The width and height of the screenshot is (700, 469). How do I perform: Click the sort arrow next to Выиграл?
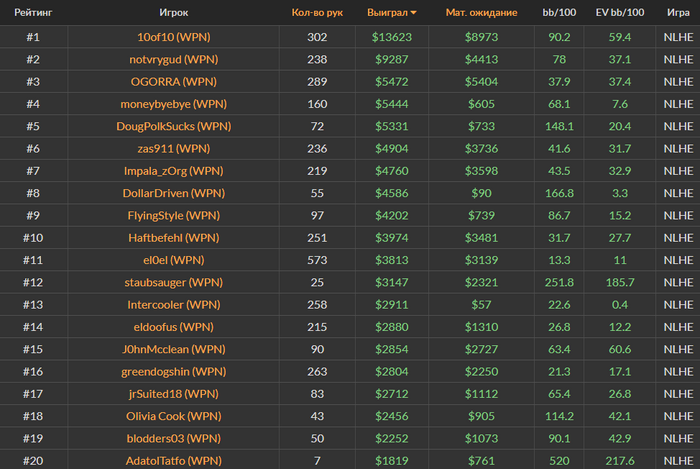tap(413, 13)
